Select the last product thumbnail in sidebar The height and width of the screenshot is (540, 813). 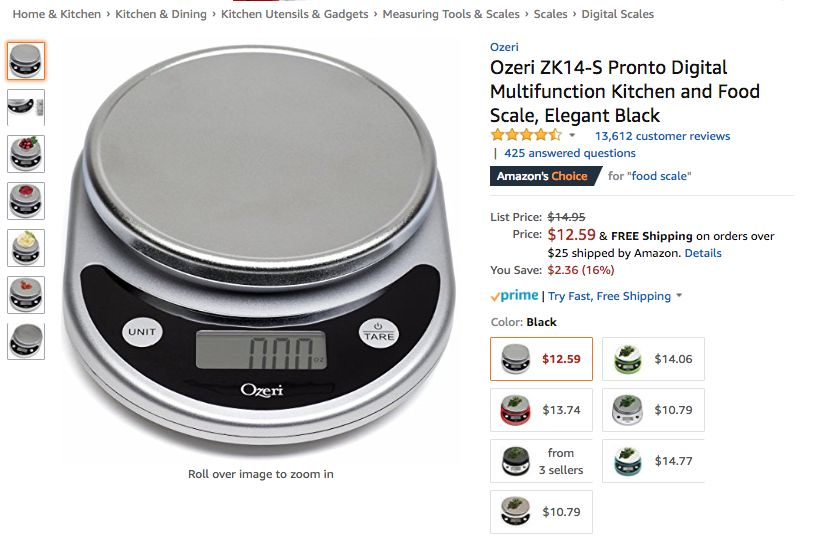[26, 341]
